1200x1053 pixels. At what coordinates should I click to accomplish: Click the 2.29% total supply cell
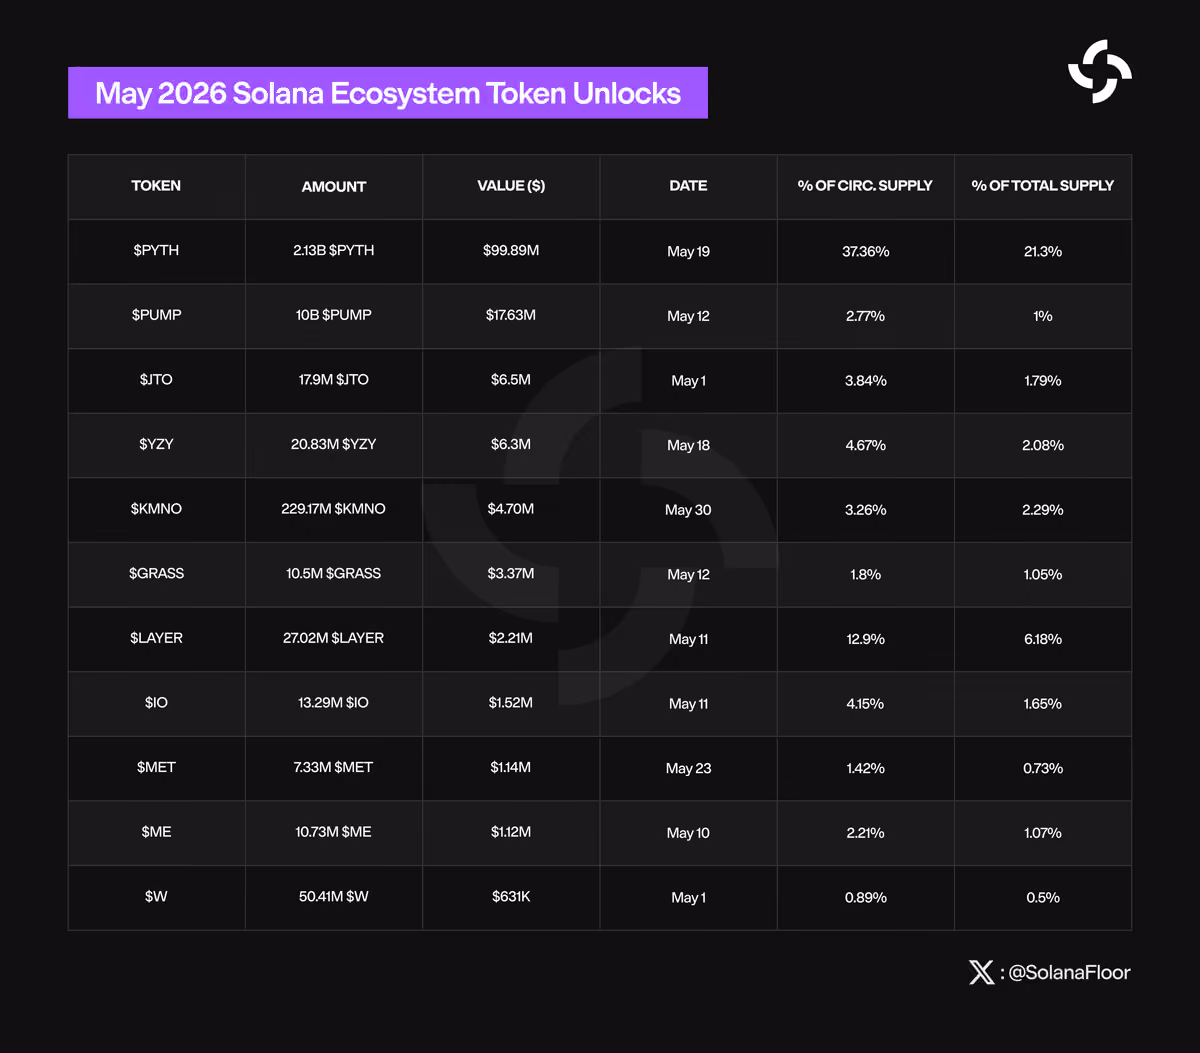tap(1043, 510)
